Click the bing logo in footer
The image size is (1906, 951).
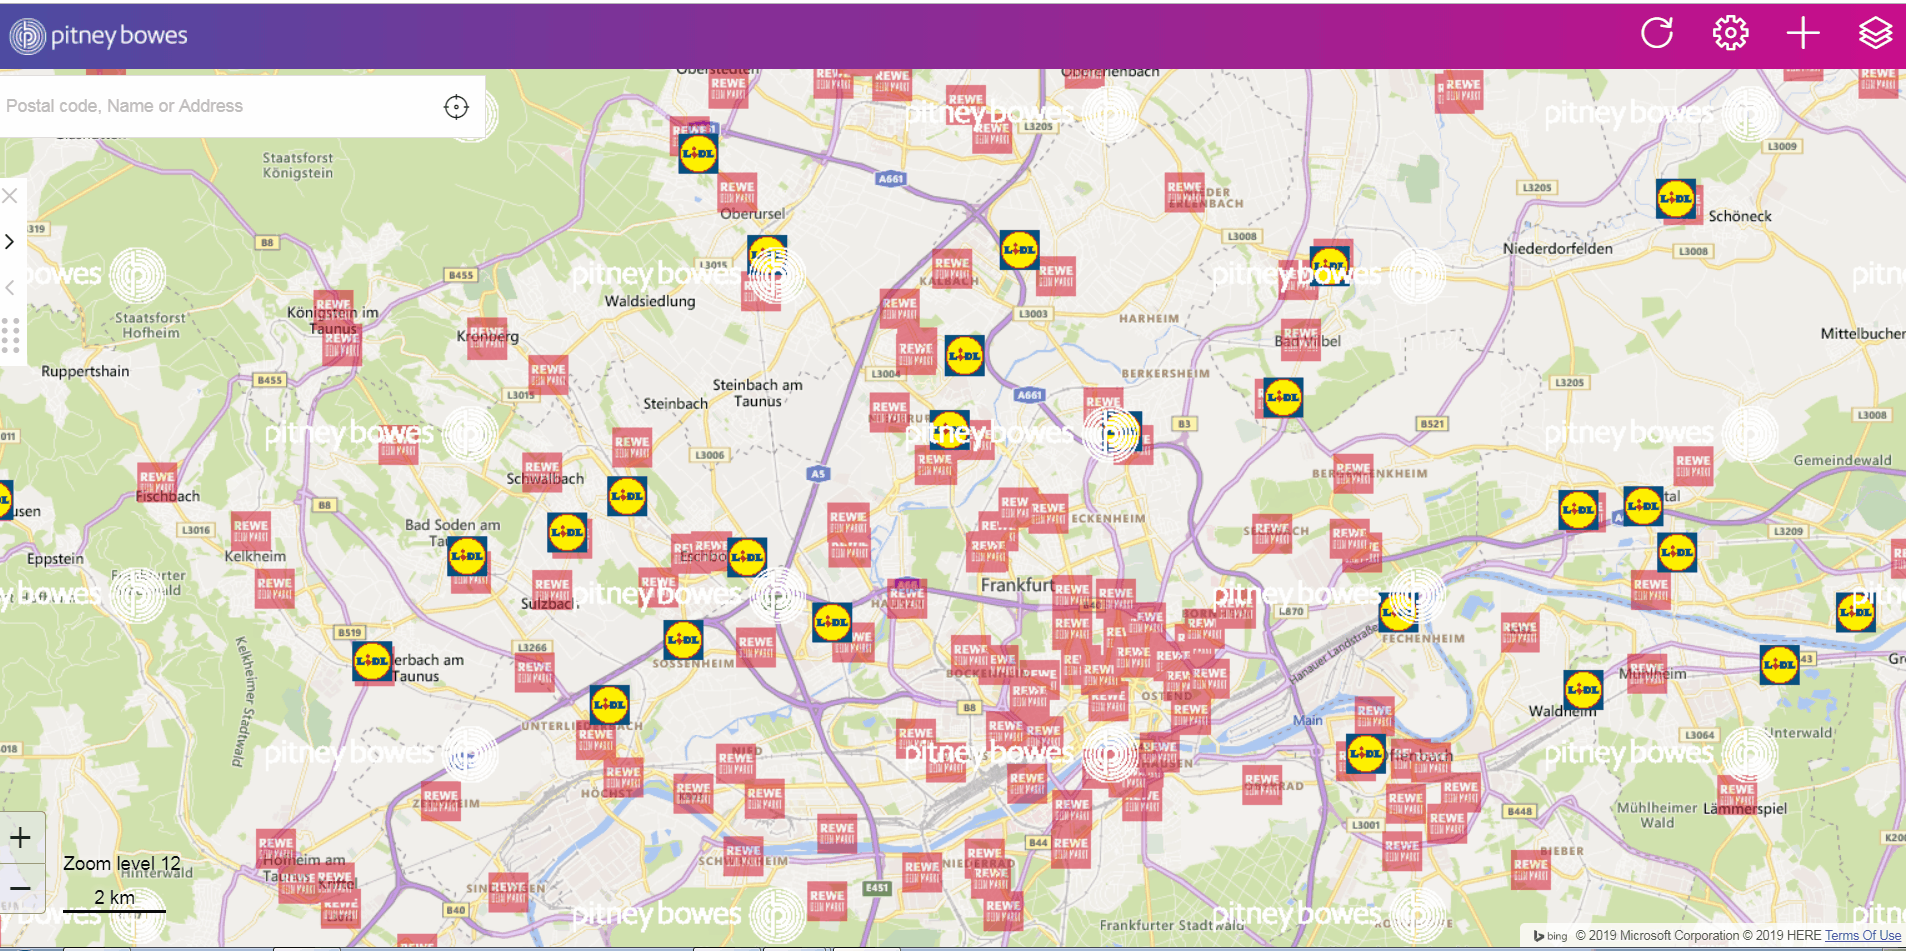[x=1551, y=936]
